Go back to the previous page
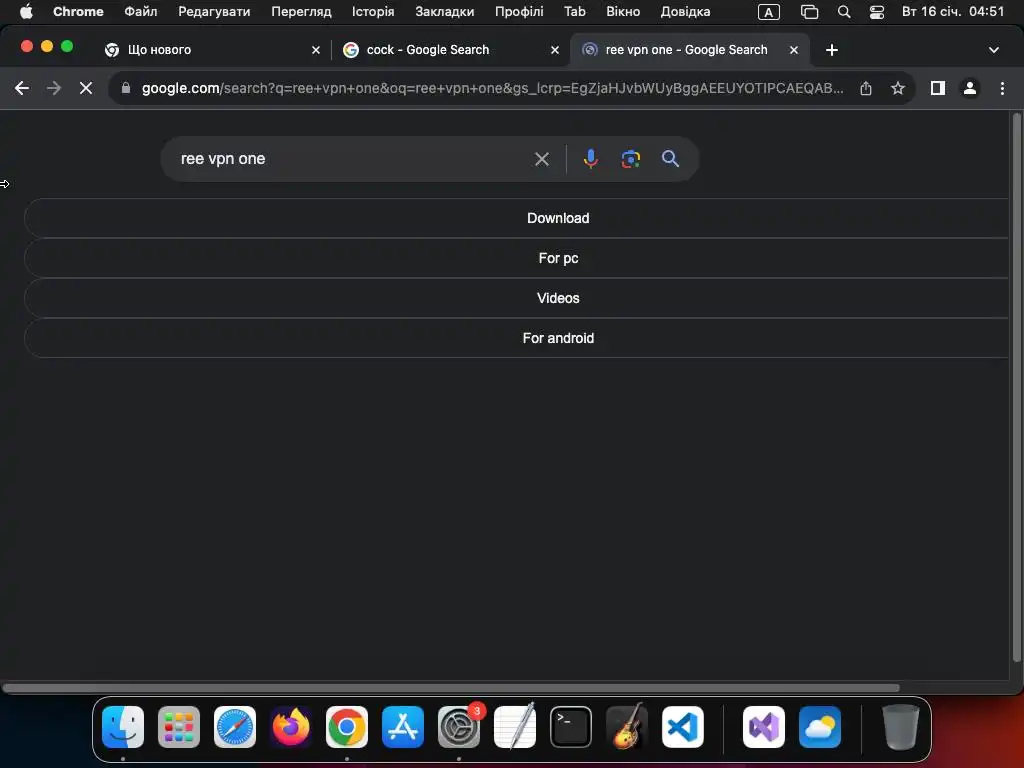The width and height of the screenshot is (1024, 768). [22, 88]
